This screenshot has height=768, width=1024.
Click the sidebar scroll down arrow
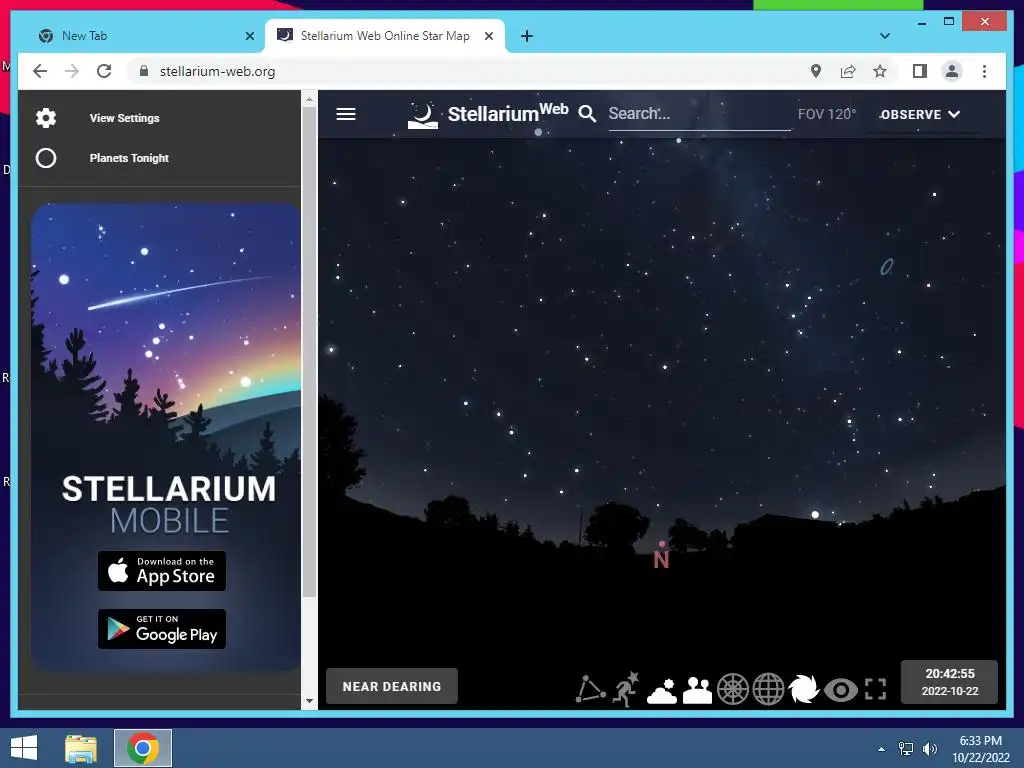pos(309,701)
